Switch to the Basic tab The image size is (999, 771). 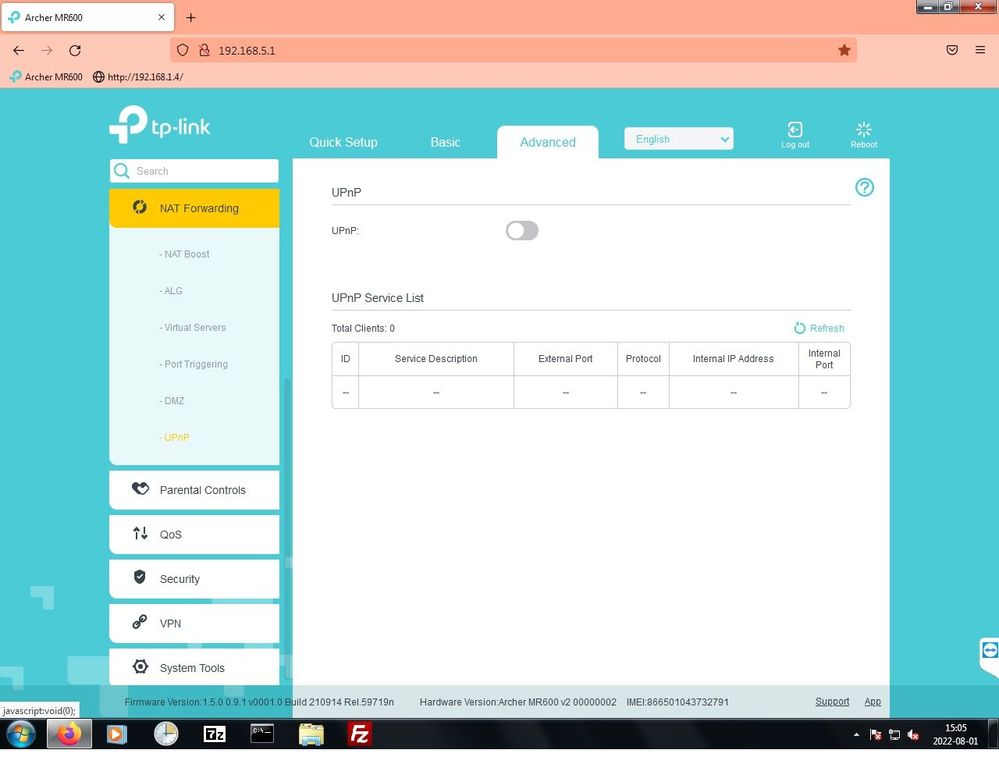(x=445, y=142)
